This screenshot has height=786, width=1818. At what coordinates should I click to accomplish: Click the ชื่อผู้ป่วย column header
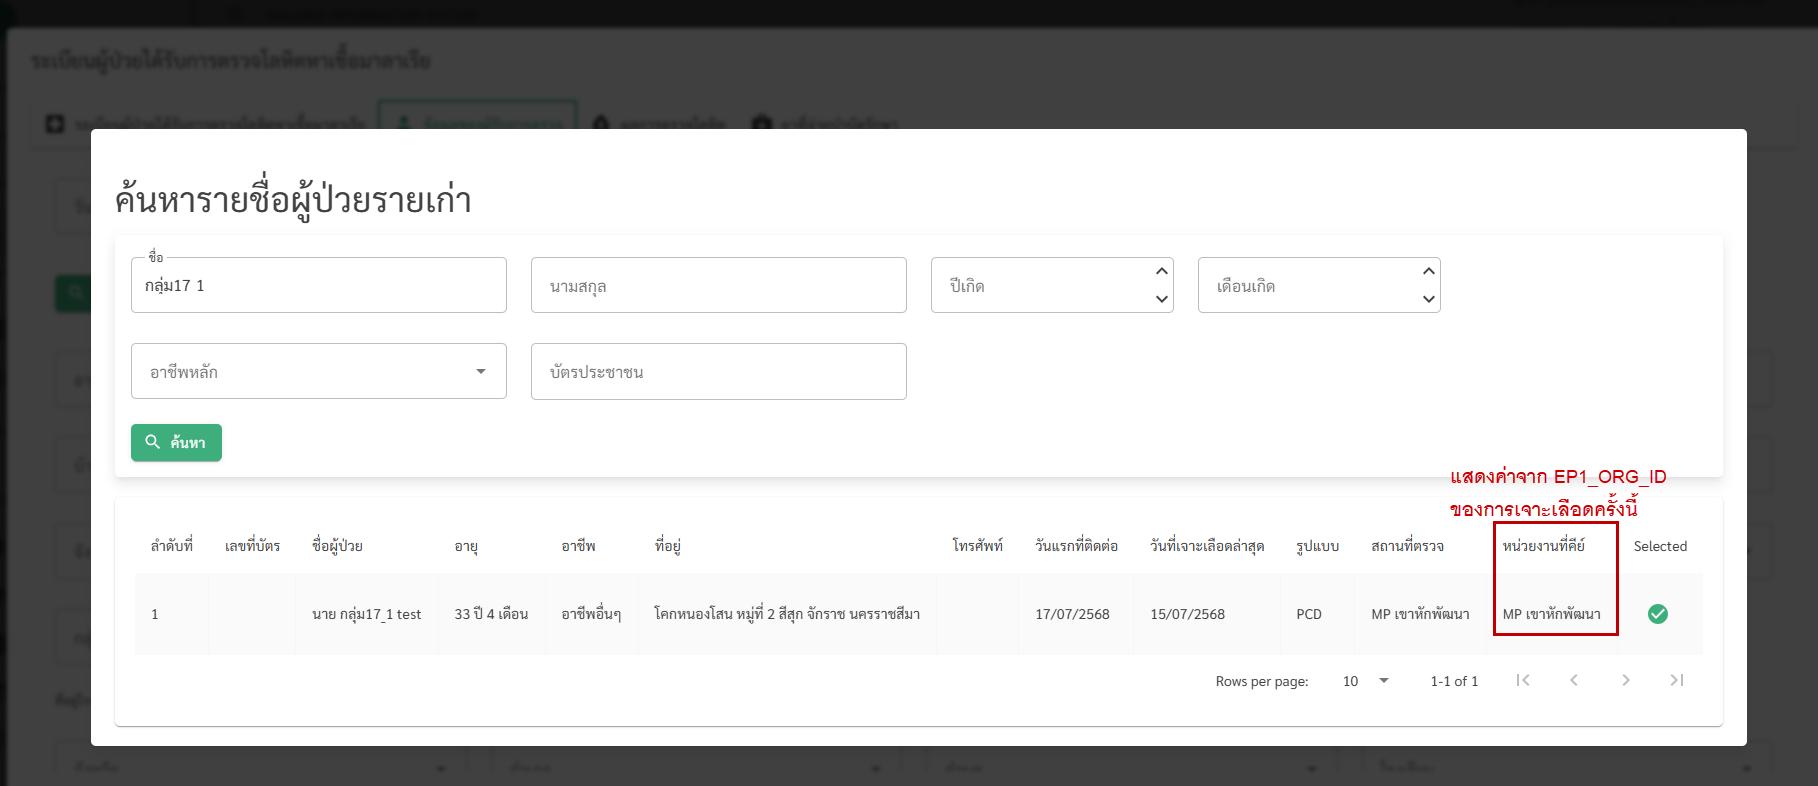tap(337, 546)
